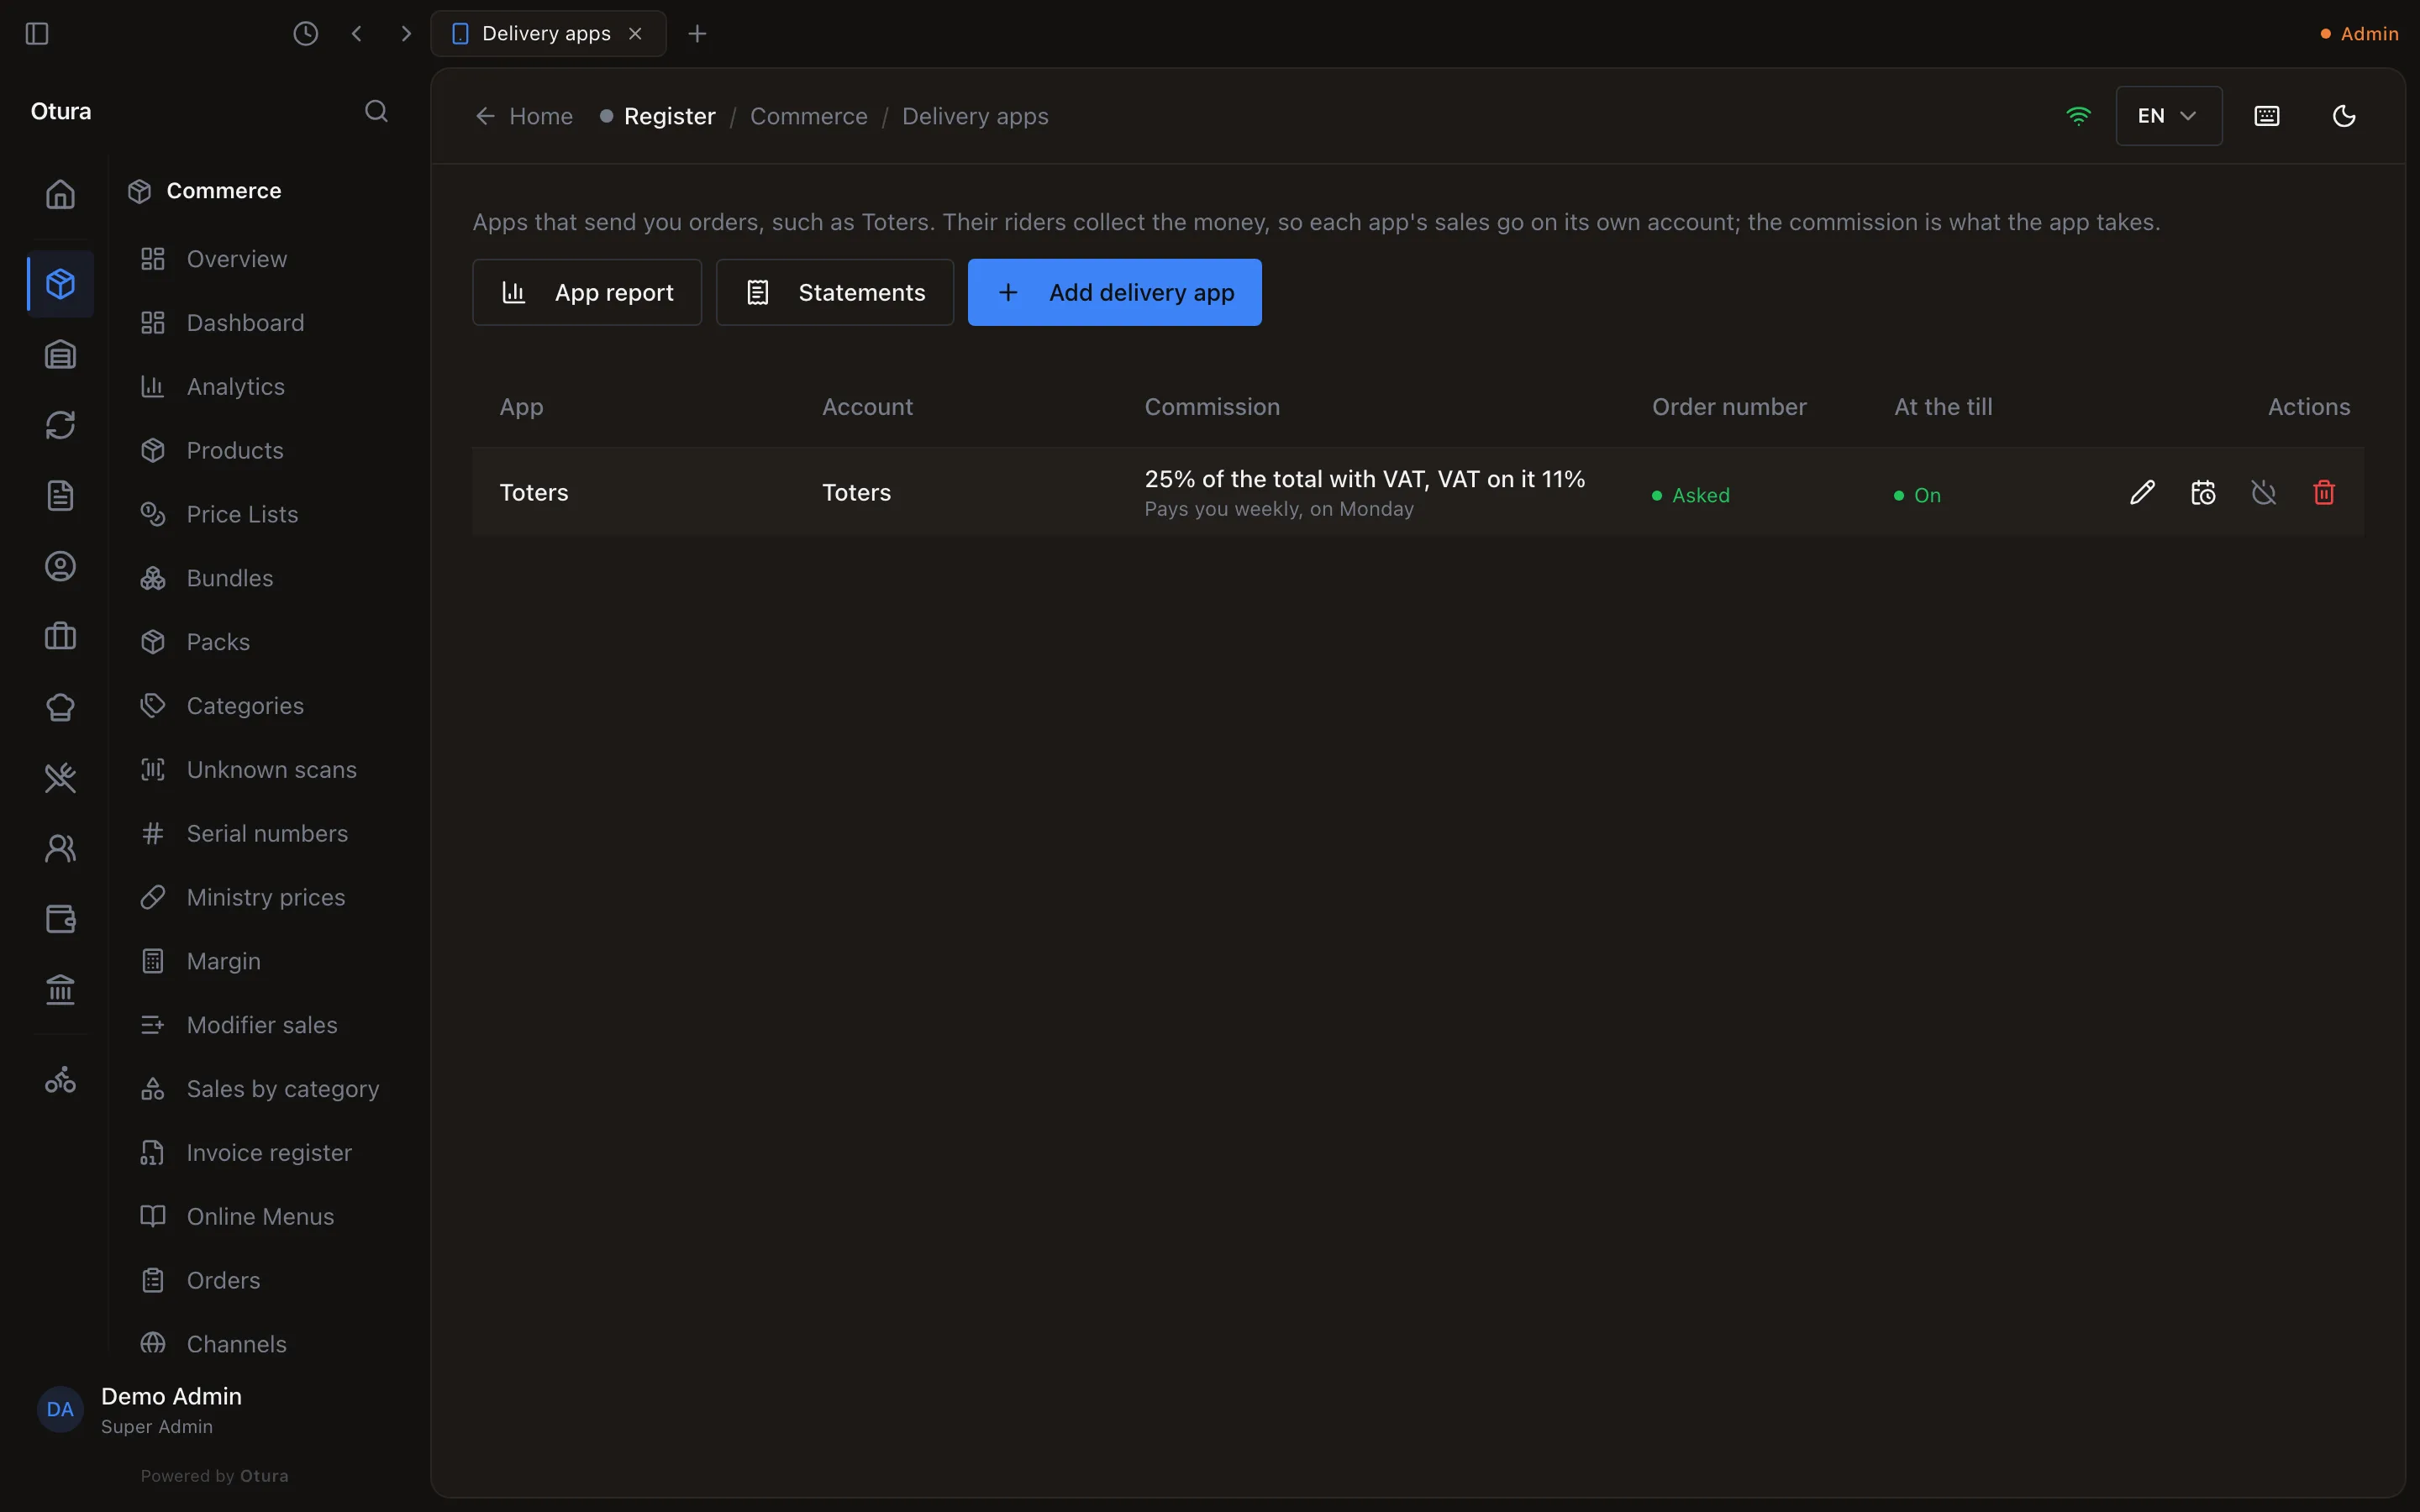Open the delivery bike rail icon
This screenshot has width=2420, height=1512.
pos(61,1080)
